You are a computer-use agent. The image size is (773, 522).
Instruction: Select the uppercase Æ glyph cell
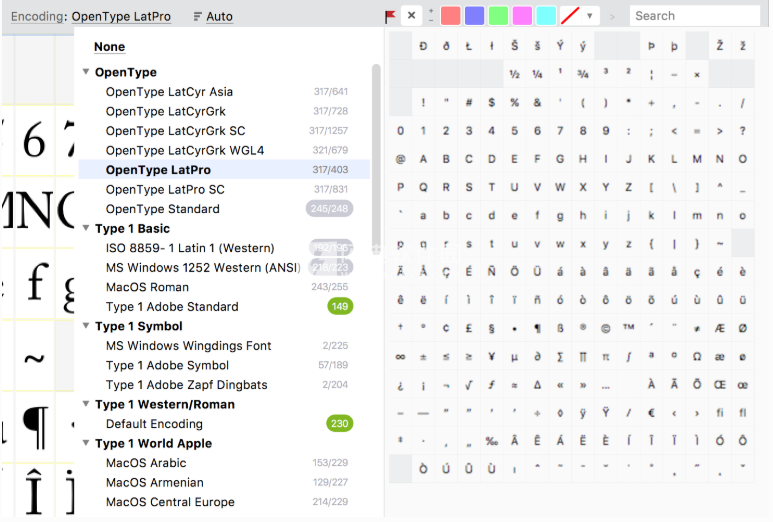pos(720,328)
